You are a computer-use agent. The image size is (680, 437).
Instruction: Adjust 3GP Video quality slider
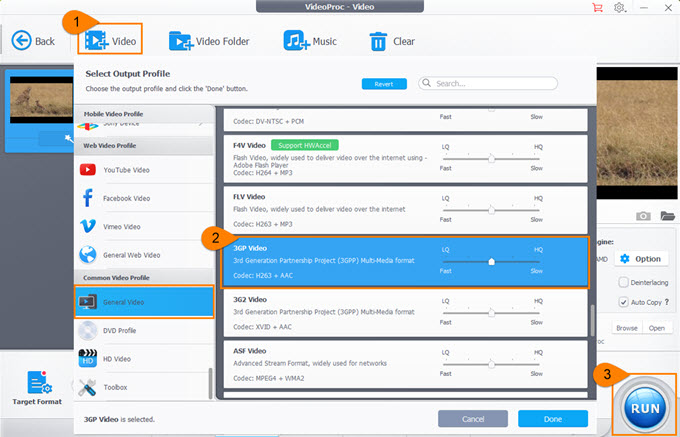(491, 261)
